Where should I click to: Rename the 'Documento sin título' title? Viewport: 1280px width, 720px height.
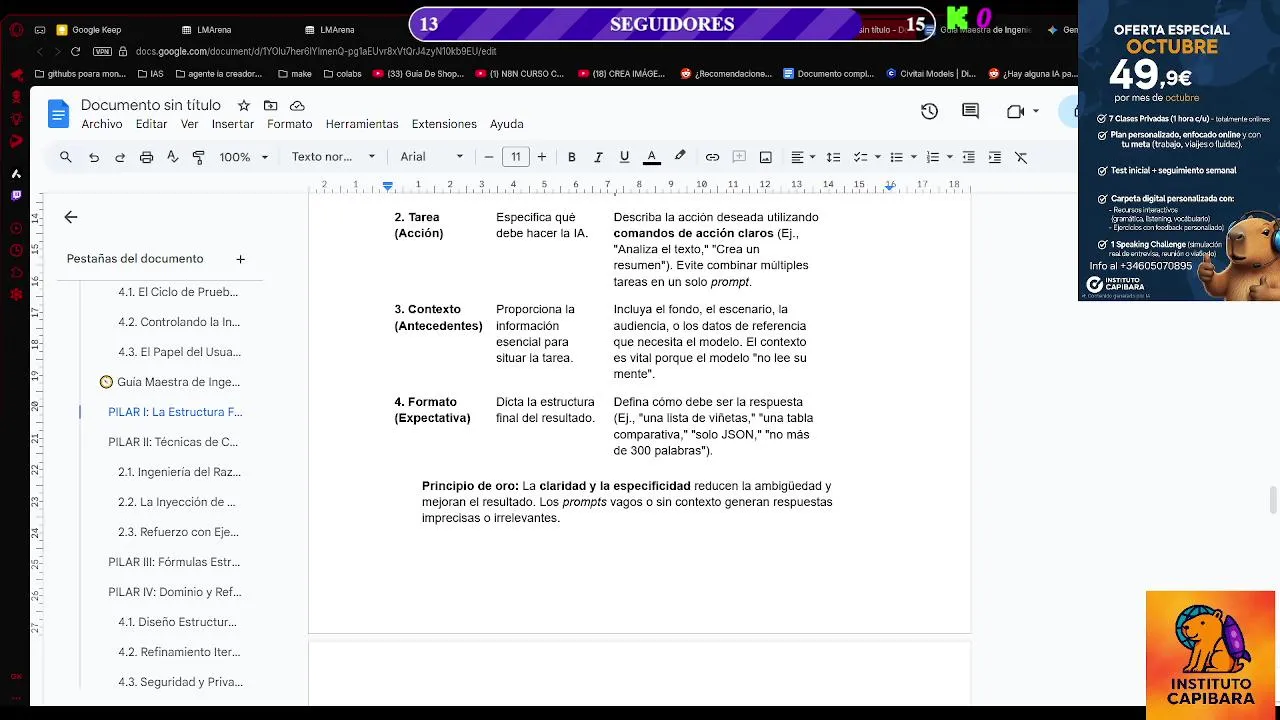(151, 105)
